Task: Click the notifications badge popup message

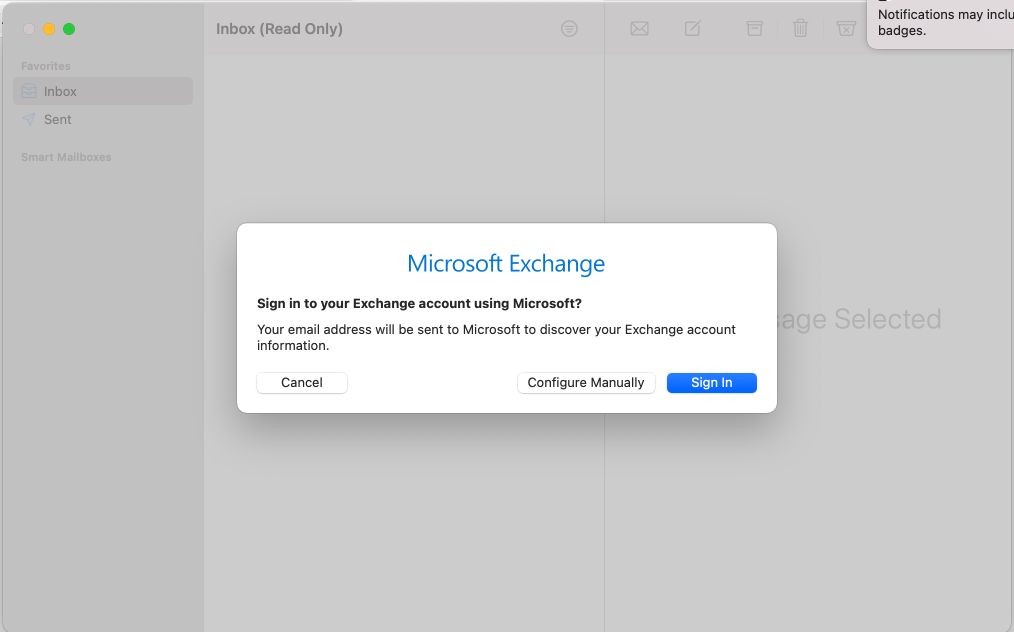Action: [x=941, y=23]
